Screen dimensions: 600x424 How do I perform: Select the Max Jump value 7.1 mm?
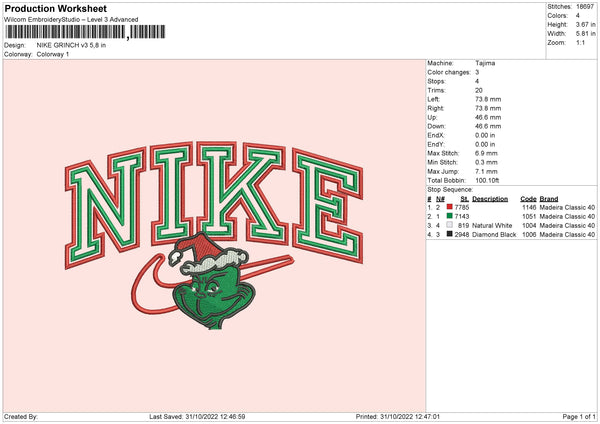[486, 171]
